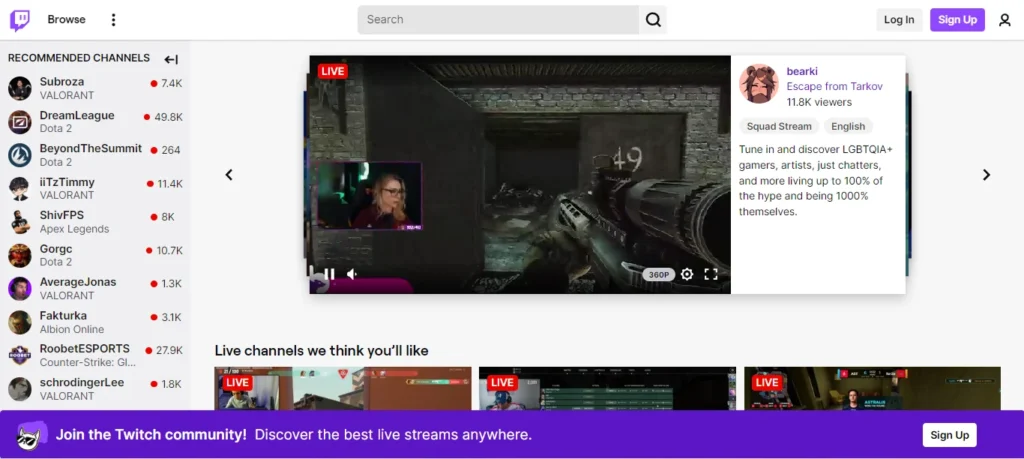This screenshot has width=1024, height=459.
Task: Open bearki's avatar
Action: click(758, 84)
